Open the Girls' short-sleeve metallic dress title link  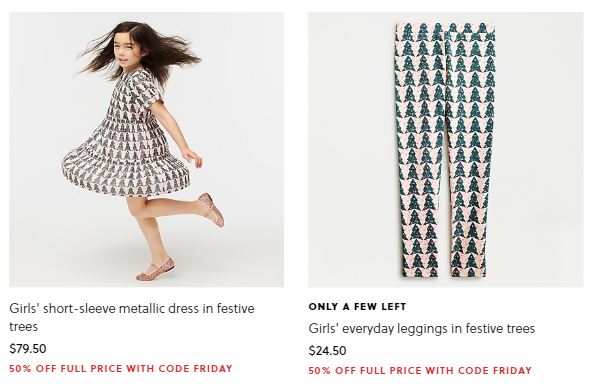132,317
